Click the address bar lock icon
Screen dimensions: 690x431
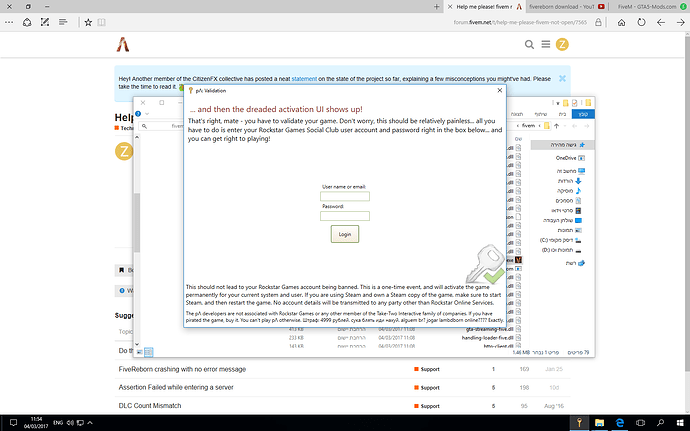pos(598,22)
